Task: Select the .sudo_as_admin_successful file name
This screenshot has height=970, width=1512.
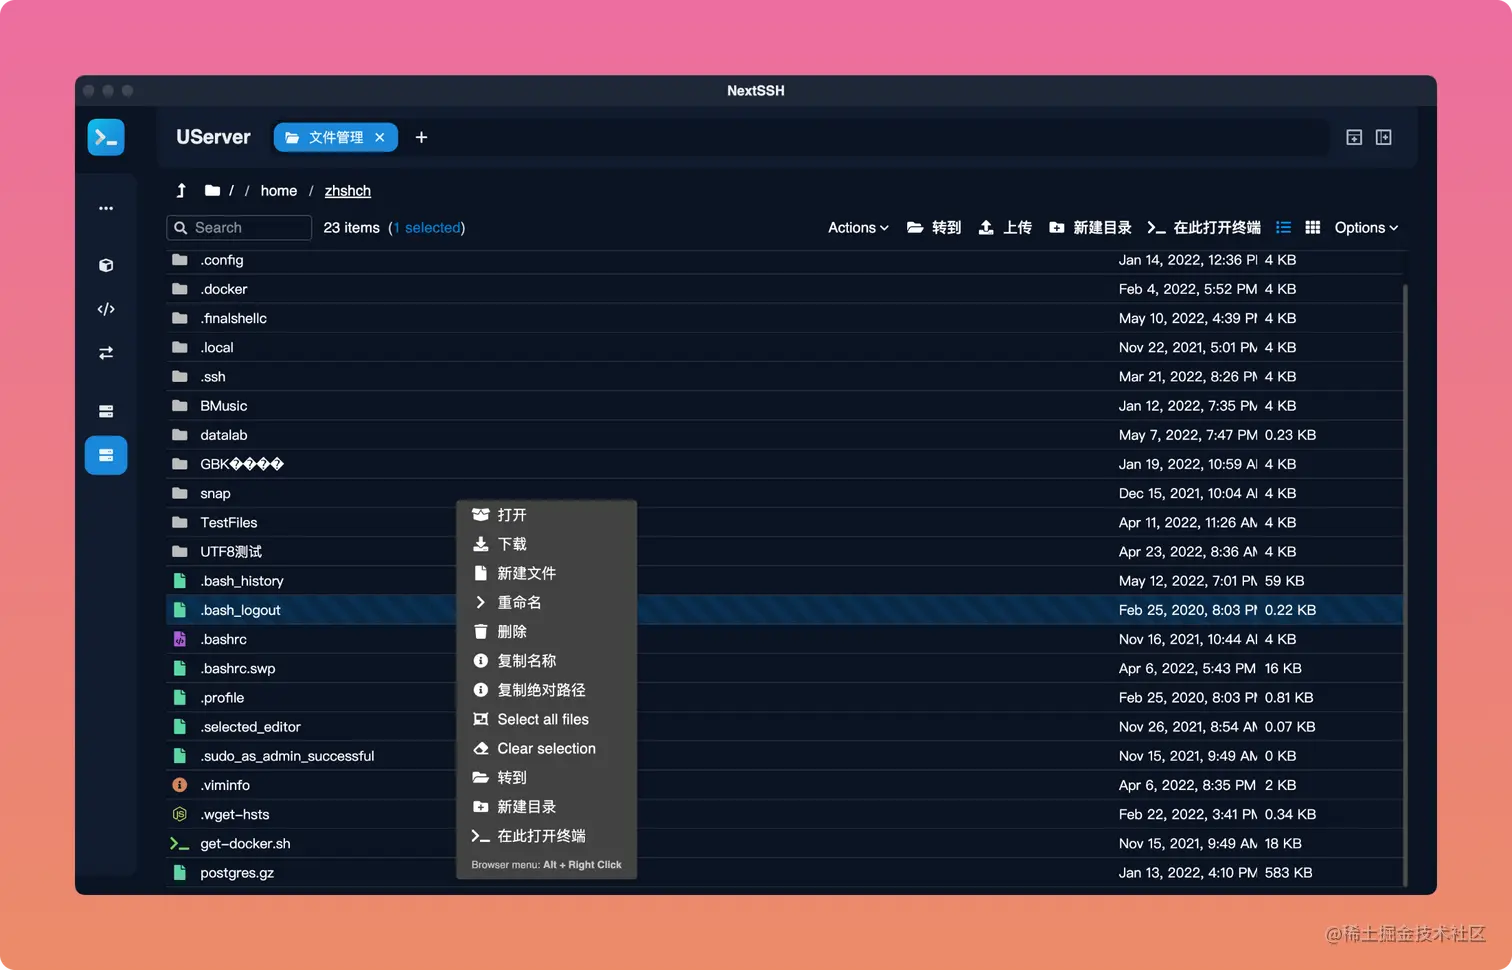Action: click(x=287, y=756)
